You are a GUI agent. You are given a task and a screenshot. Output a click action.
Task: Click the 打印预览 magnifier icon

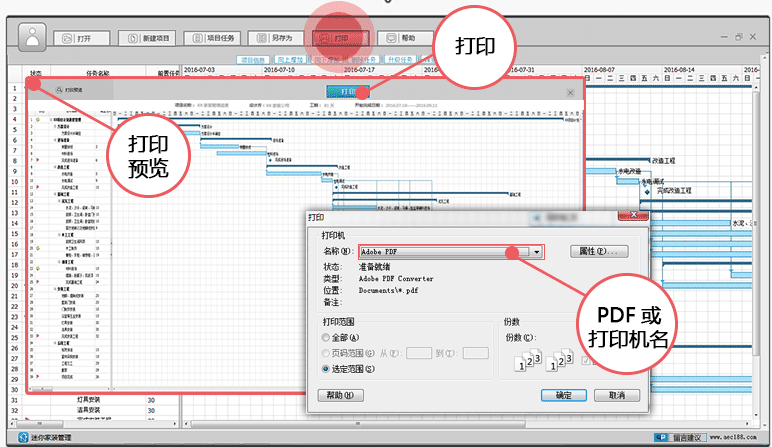(x=59, y=90)
